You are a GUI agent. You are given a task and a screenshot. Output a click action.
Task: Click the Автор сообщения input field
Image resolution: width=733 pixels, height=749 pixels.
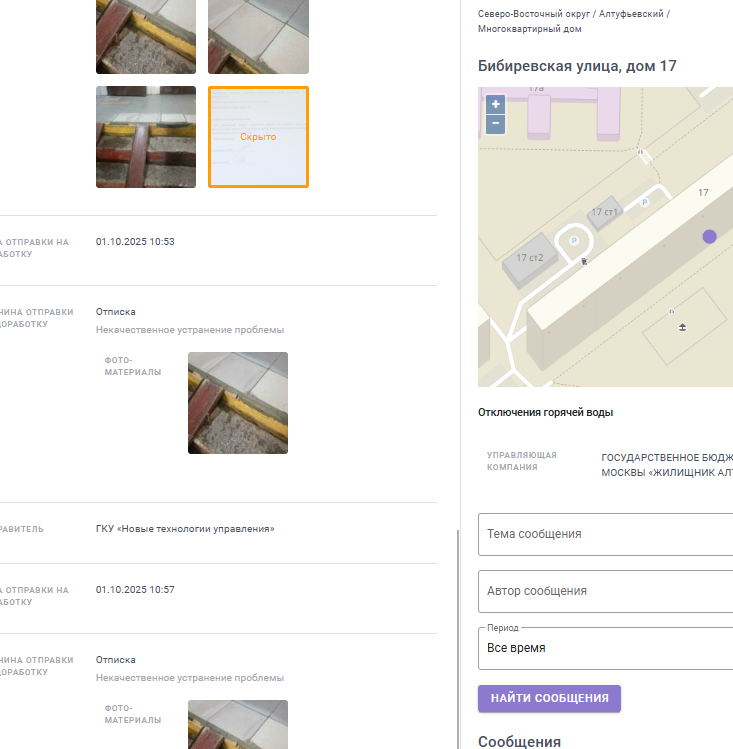[606, 591]
